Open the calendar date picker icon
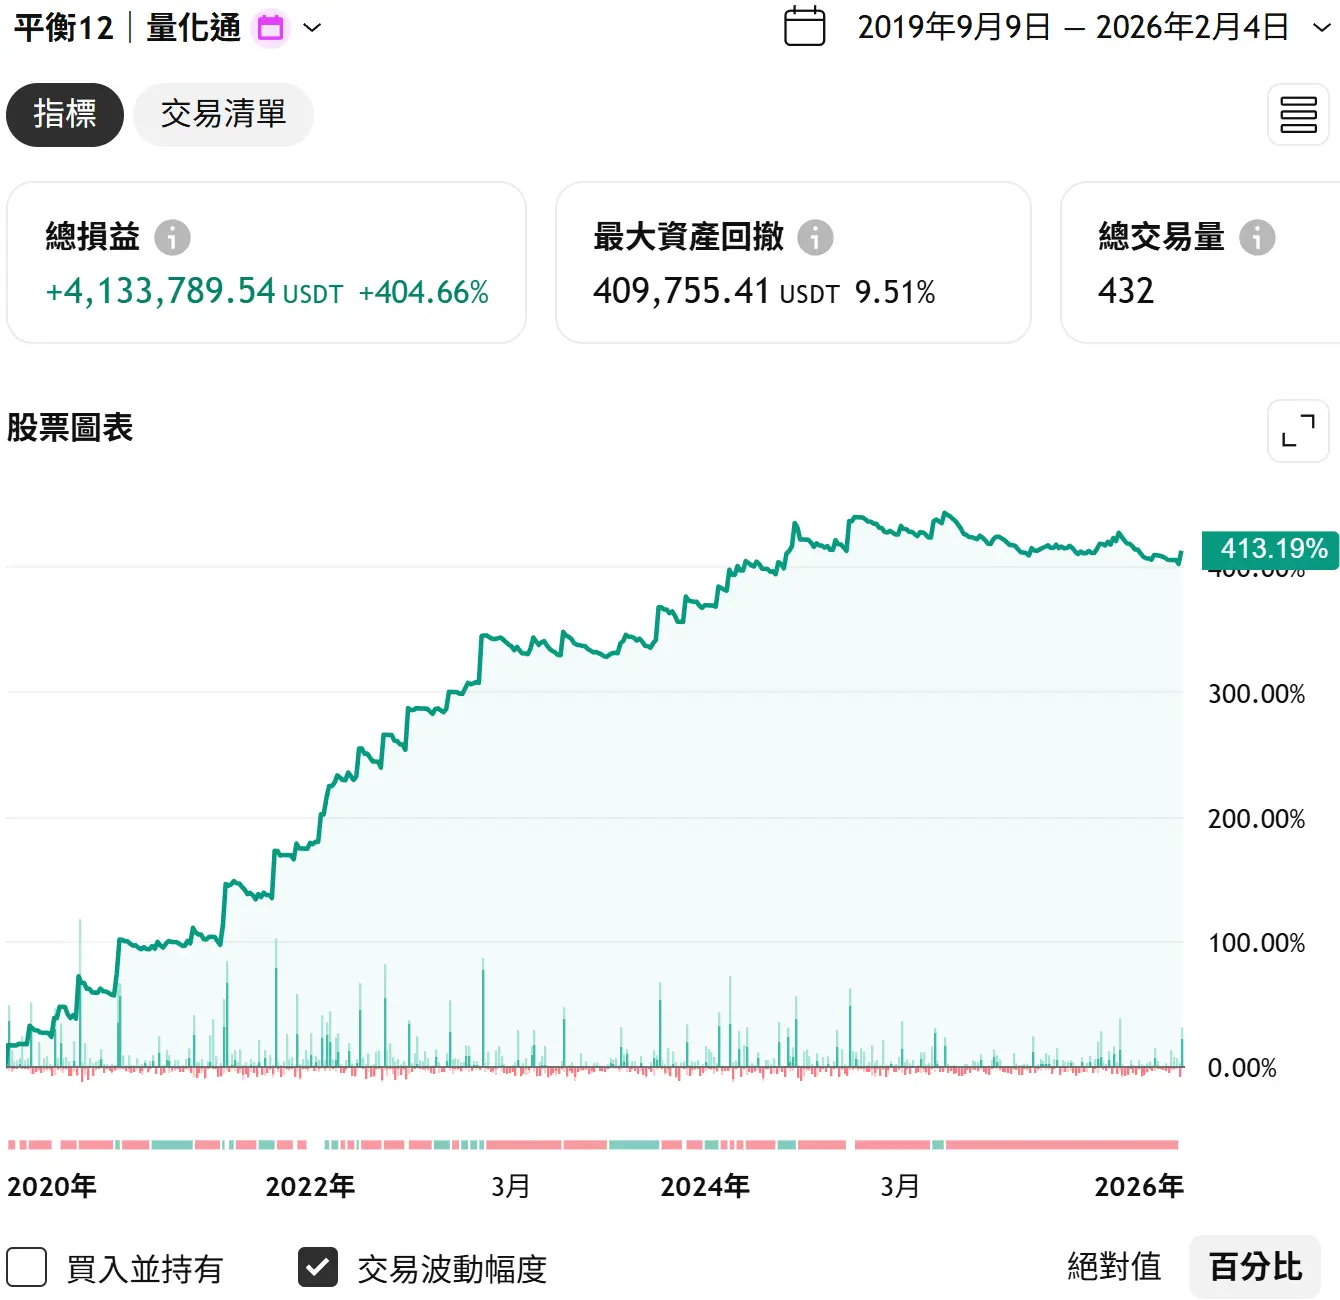This screenshot has width=1340, height=1300. tap(804, 27)
